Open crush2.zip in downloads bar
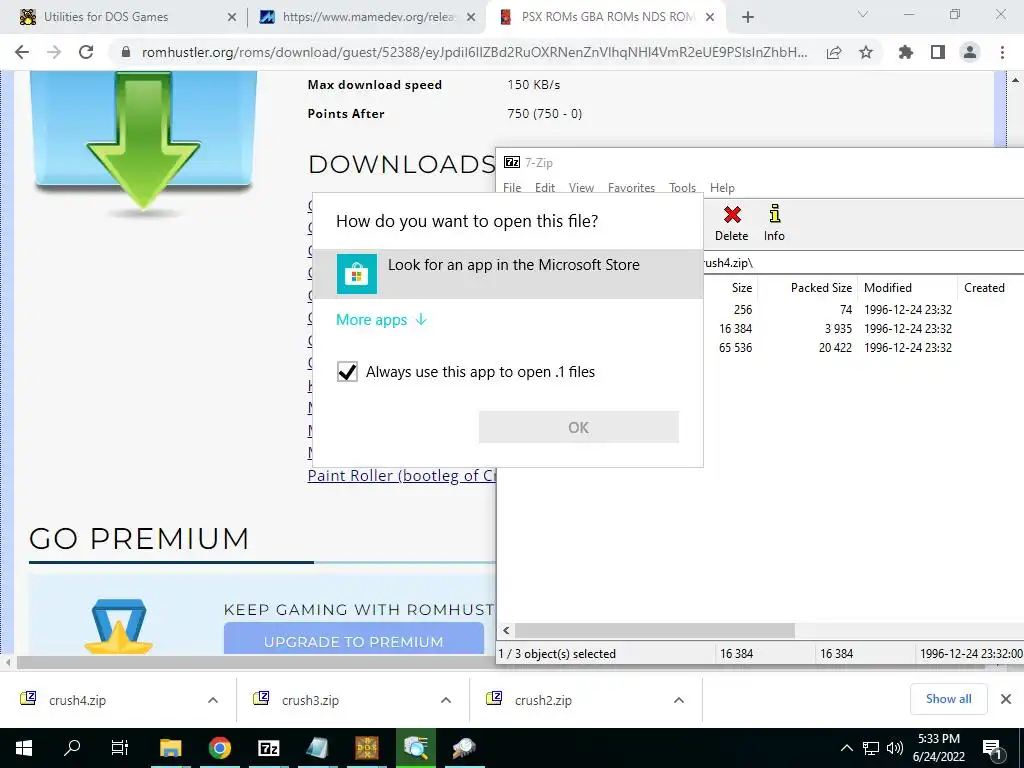The height and width of the screenshot is (768, 1024). 543,700
